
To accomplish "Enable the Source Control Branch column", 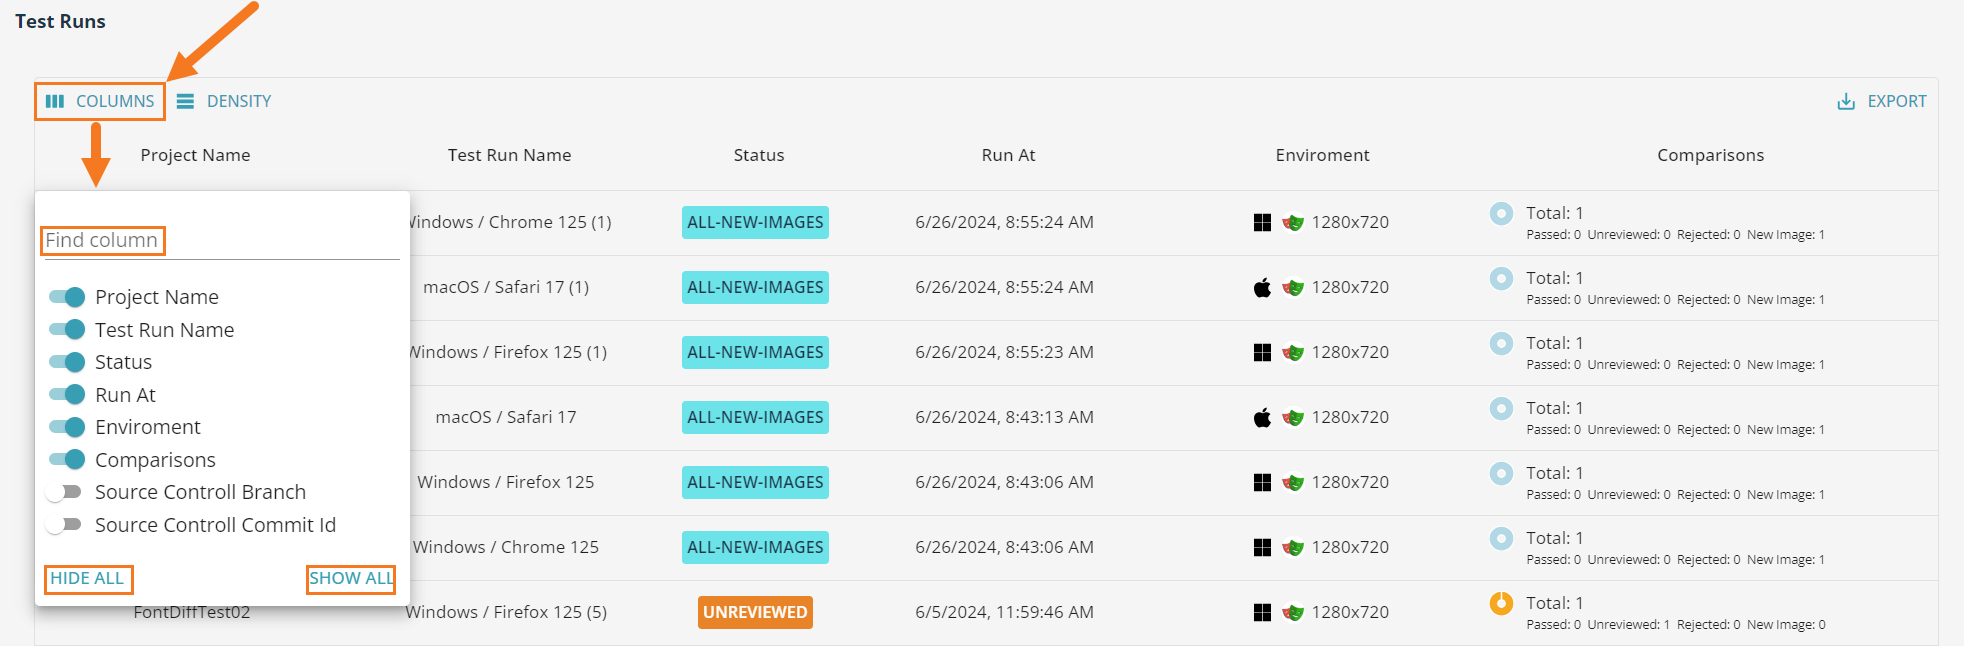I will coord(65,492).
